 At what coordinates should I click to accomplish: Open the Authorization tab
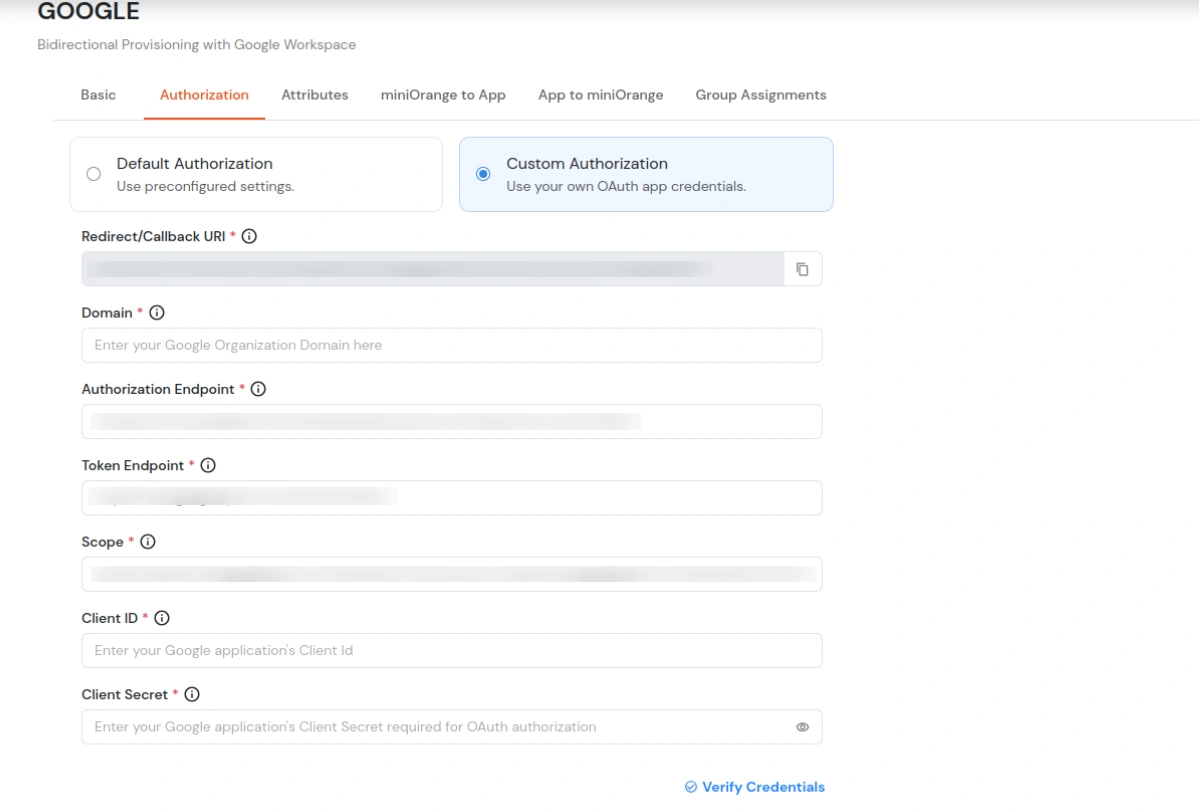[x=204, y=95]
